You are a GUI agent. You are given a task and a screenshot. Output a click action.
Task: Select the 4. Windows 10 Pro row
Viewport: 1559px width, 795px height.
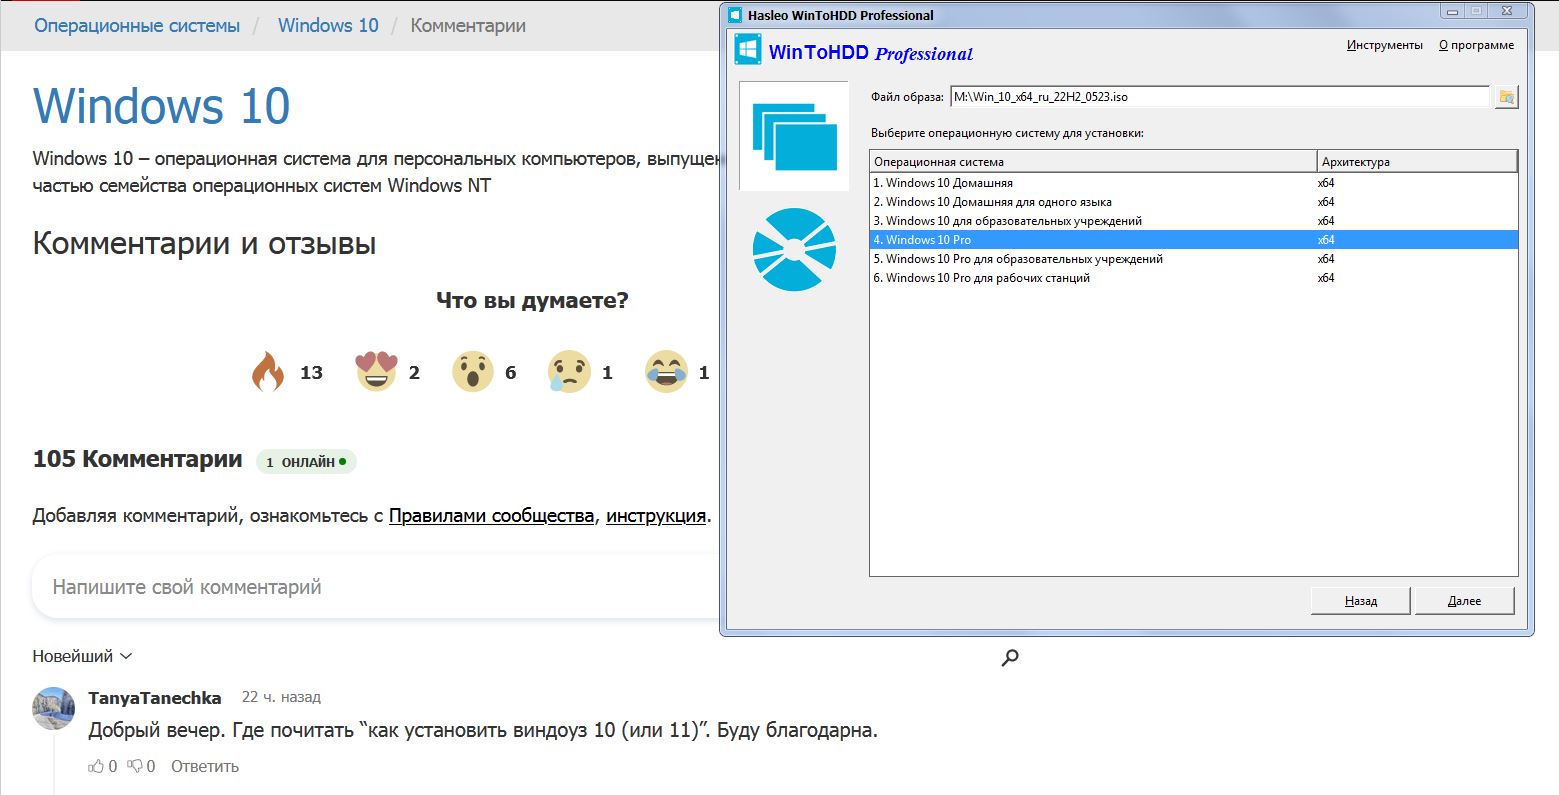coord(1194,240)
